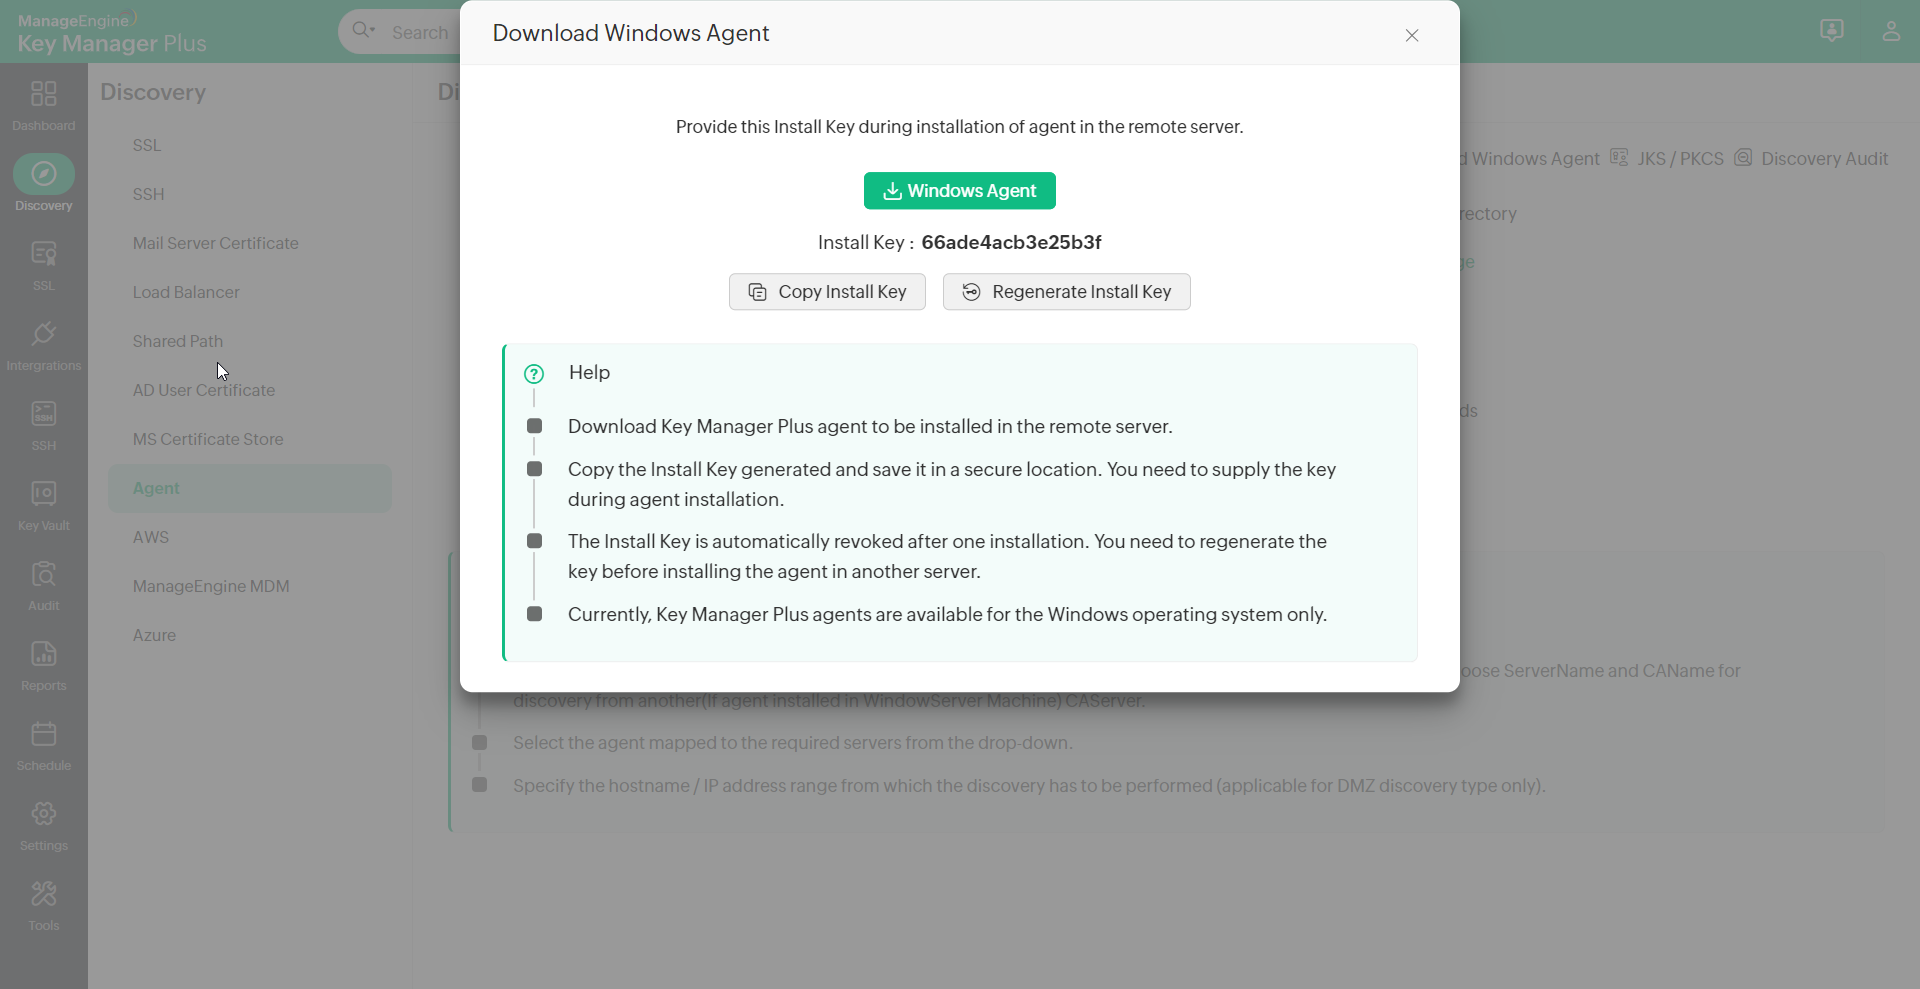Open ManageEngine MDM discovery
This screenshot has width=1920, height=989.
coord(211,586)
